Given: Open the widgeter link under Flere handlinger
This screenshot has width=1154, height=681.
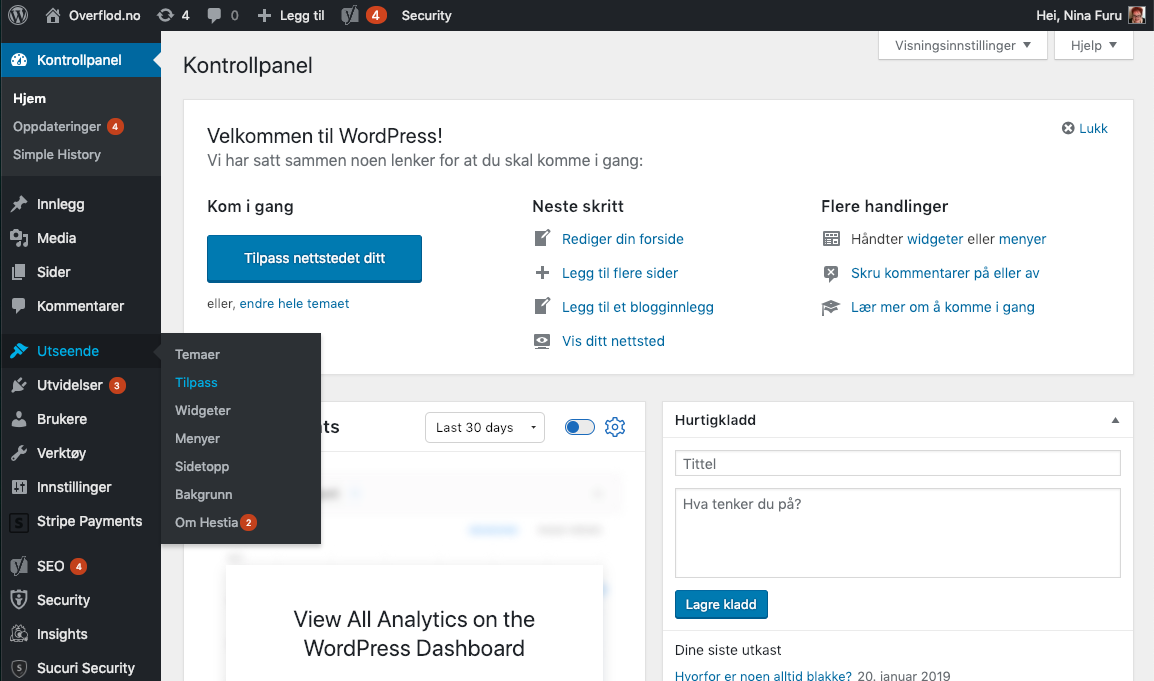Looking at the screenshot, I should pos(935,239).
